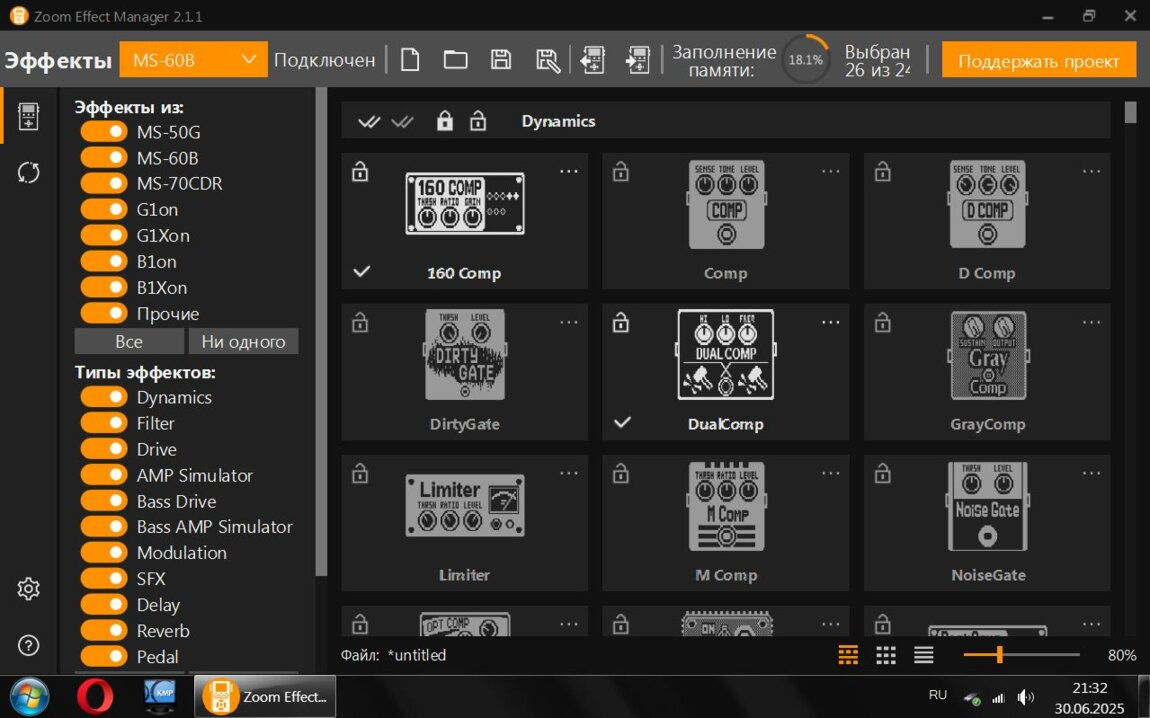Switch to grid view icon
1150x718 pixels.
(x=886, y=655)
